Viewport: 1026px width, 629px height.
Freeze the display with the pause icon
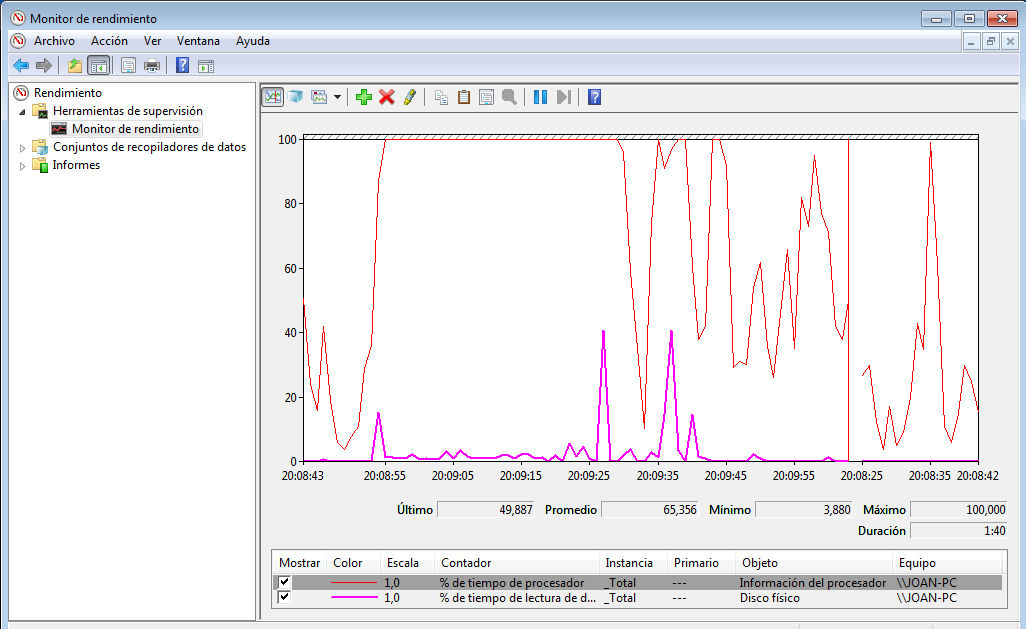pyautogui.click(x=540, y=97)
